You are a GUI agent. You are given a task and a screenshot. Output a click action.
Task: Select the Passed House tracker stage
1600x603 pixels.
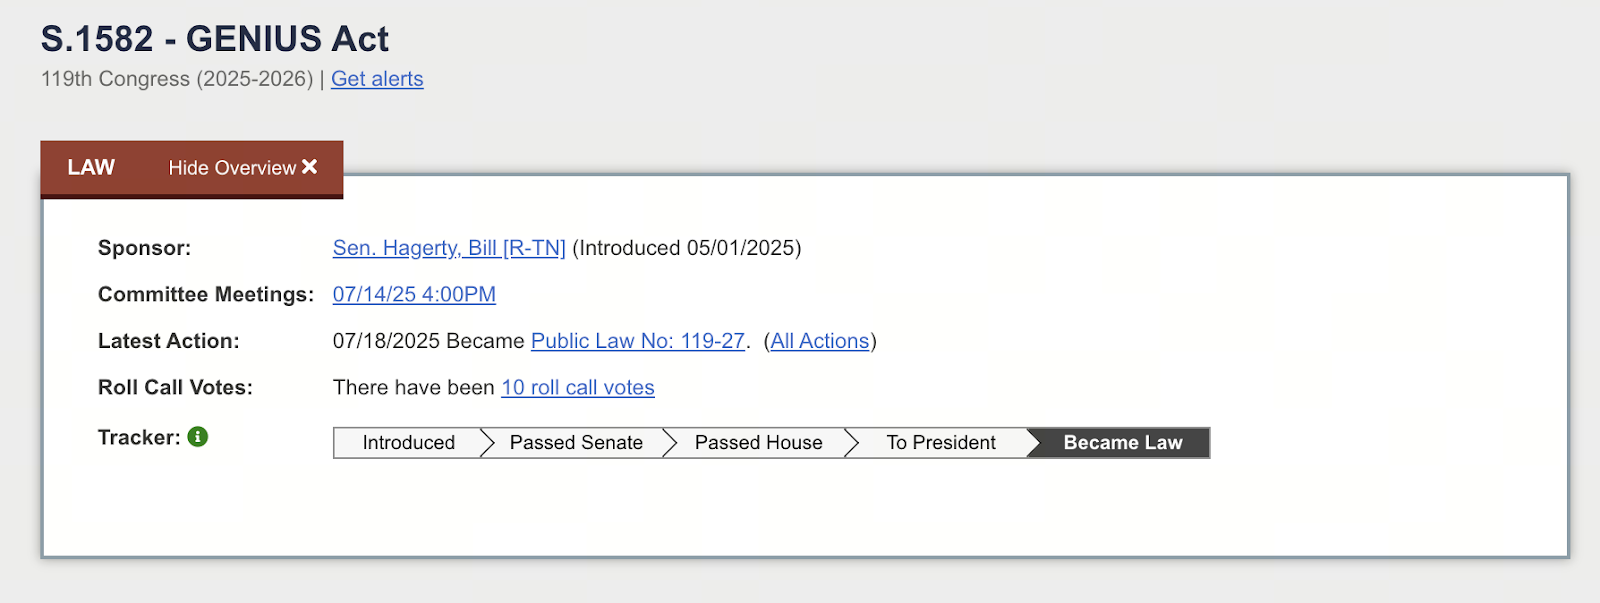758,443
